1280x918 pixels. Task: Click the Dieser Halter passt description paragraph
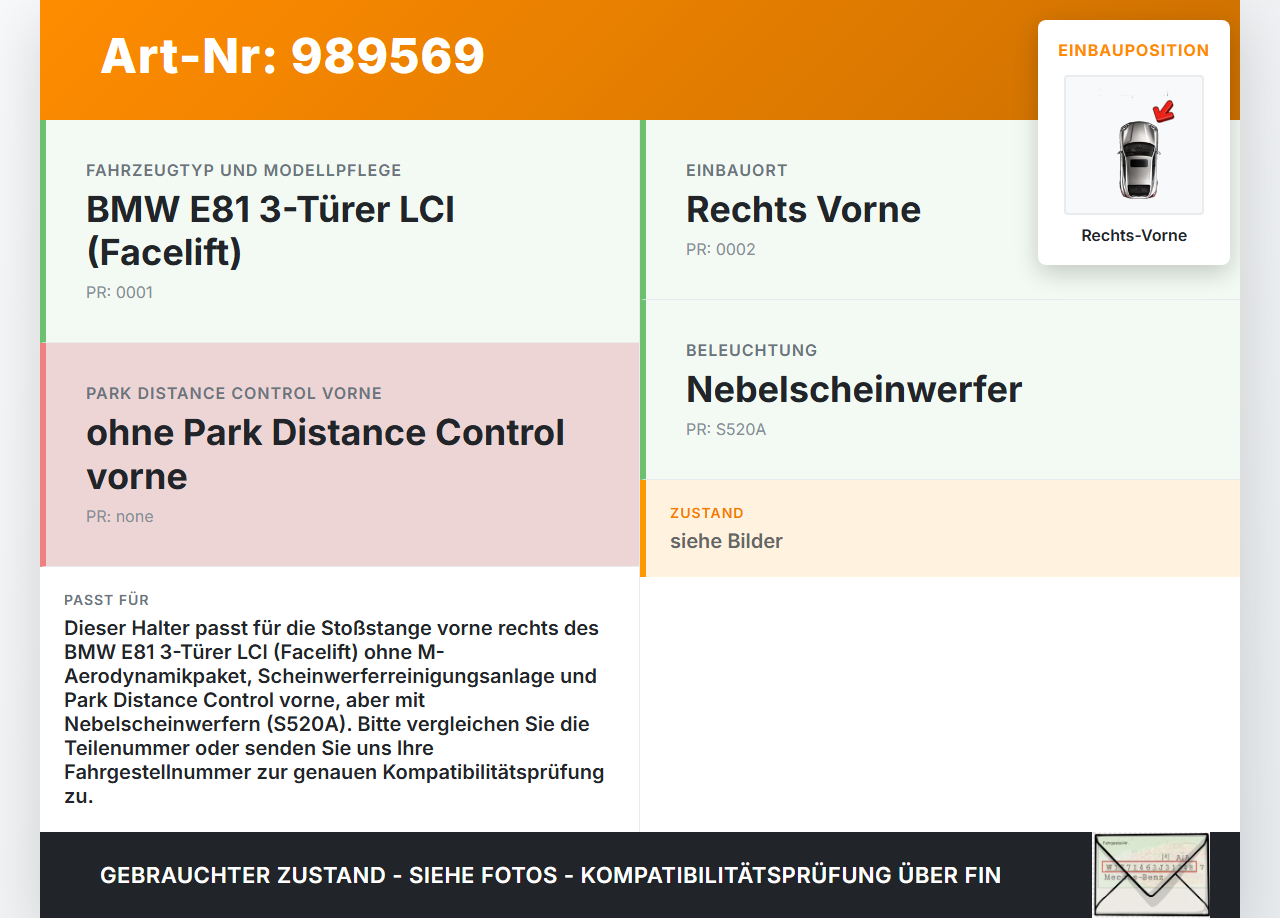click(x=334, y=712)
